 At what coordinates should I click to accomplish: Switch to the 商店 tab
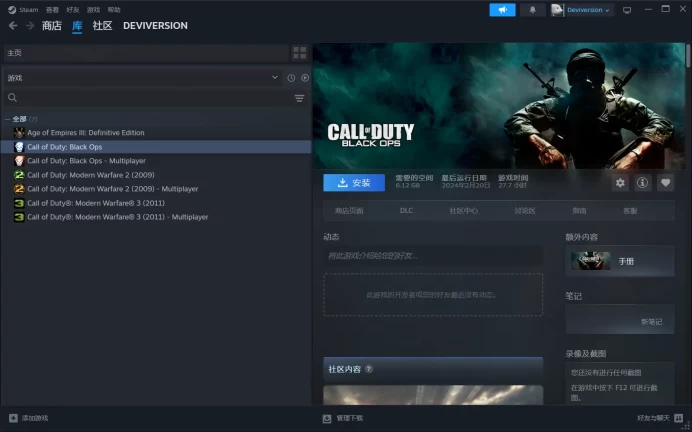click(x=52, y=26)
